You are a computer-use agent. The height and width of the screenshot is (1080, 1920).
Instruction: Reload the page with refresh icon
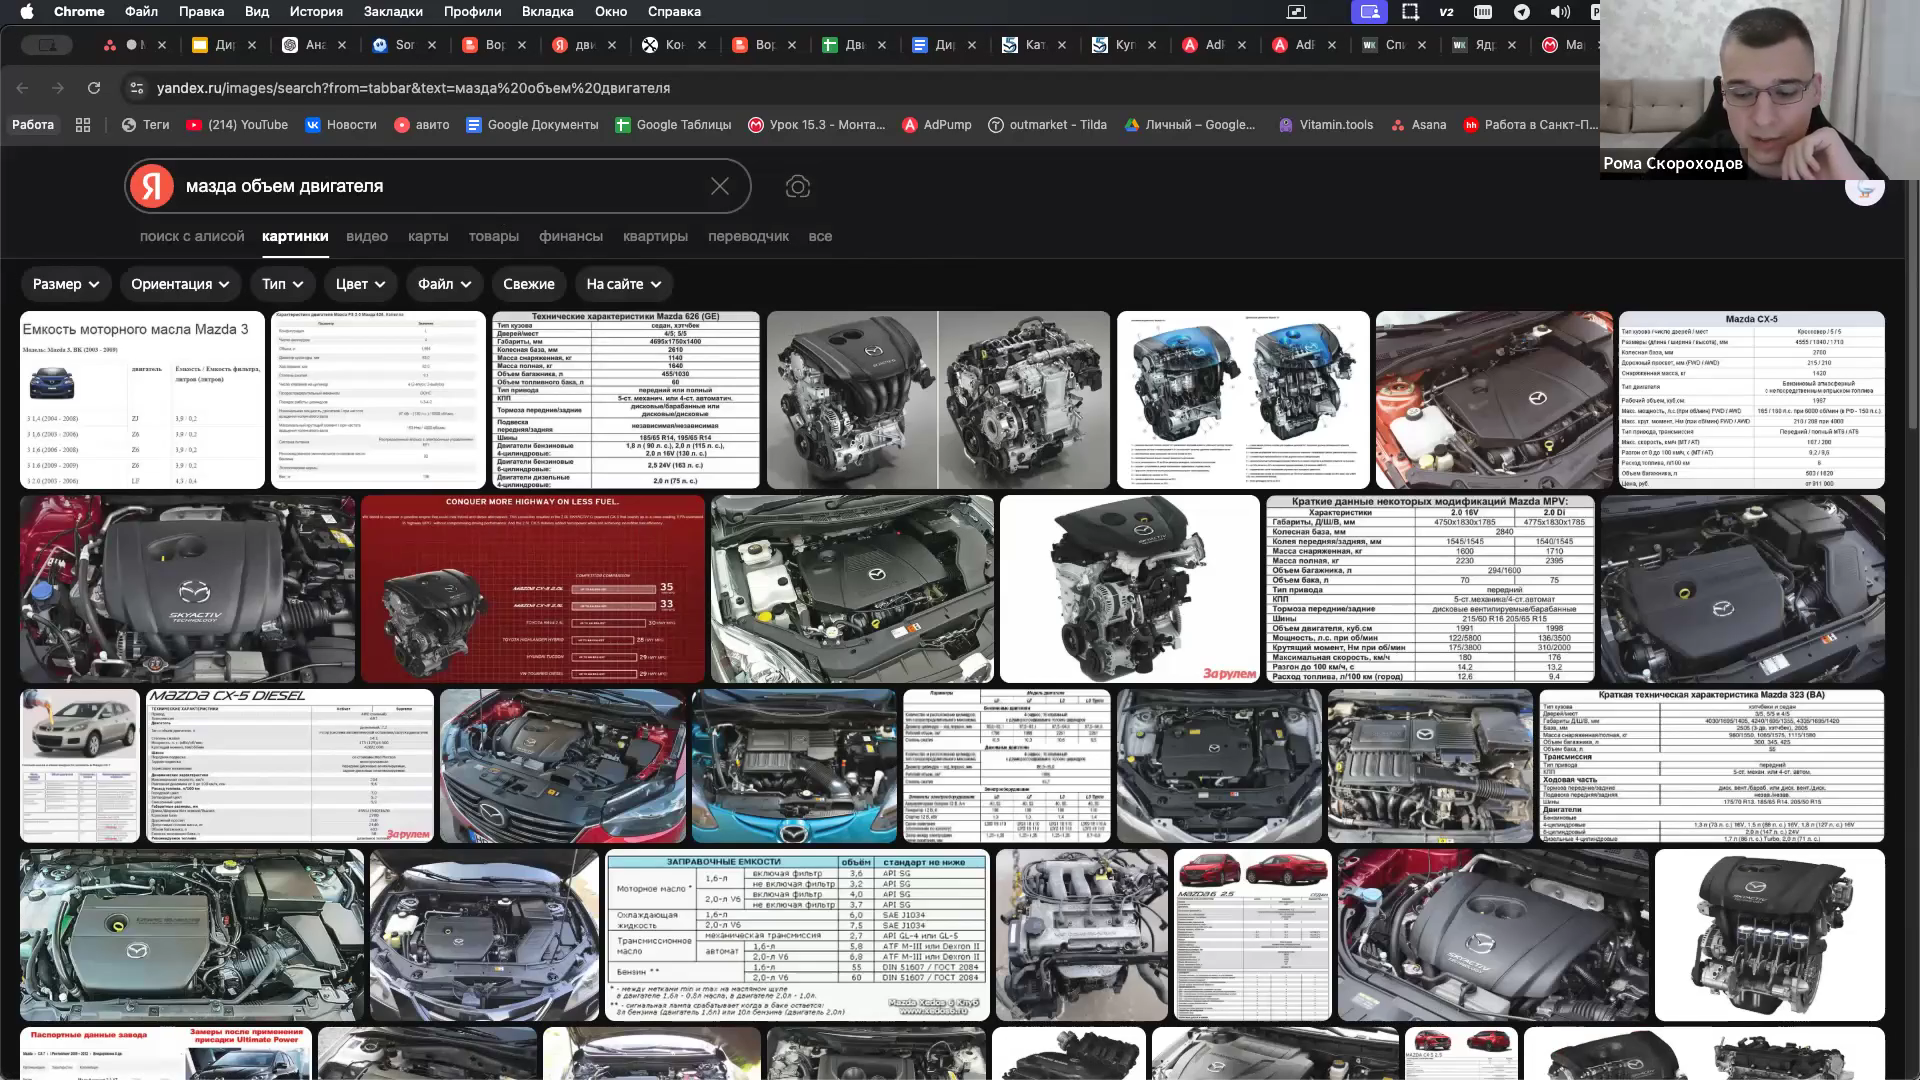point(94,88)
